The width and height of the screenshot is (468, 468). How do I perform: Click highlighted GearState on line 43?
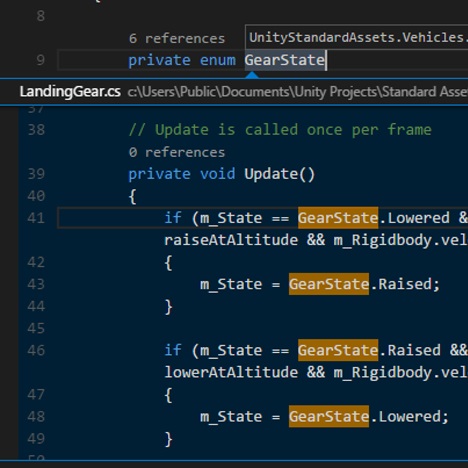(x=329, y=284)
